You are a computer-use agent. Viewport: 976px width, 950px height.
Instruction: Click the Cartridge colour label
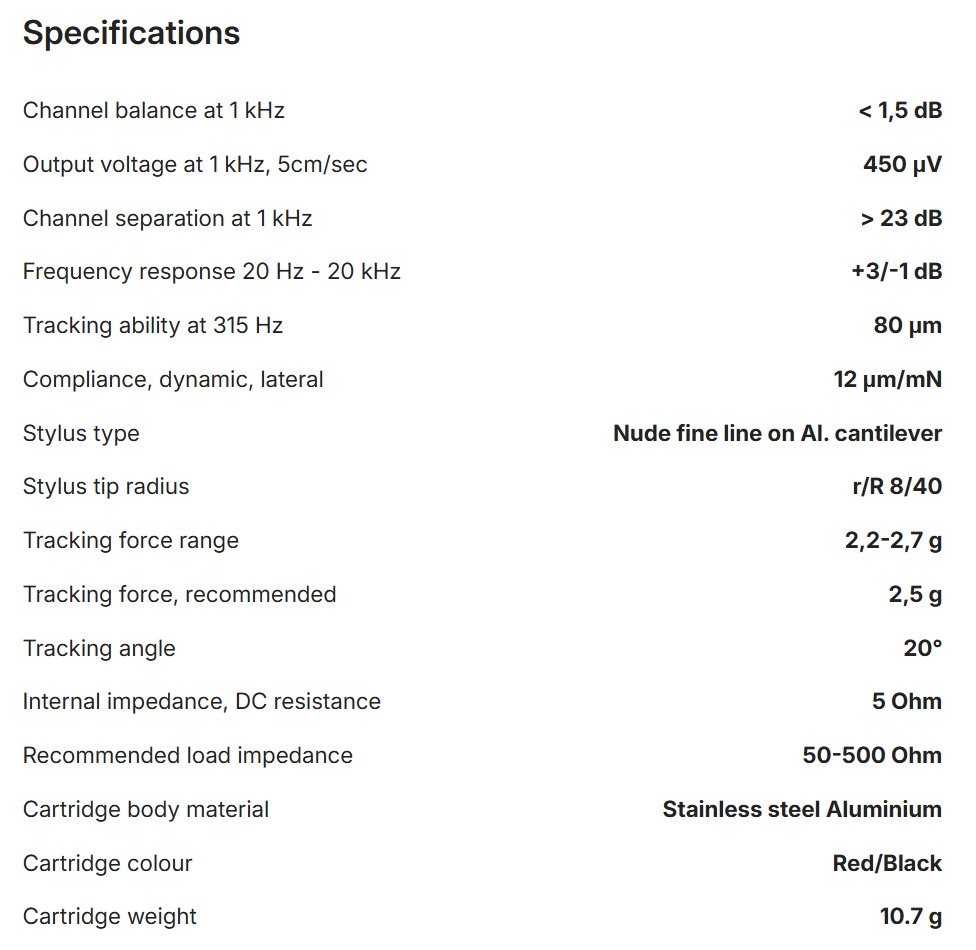coord(107,864)
